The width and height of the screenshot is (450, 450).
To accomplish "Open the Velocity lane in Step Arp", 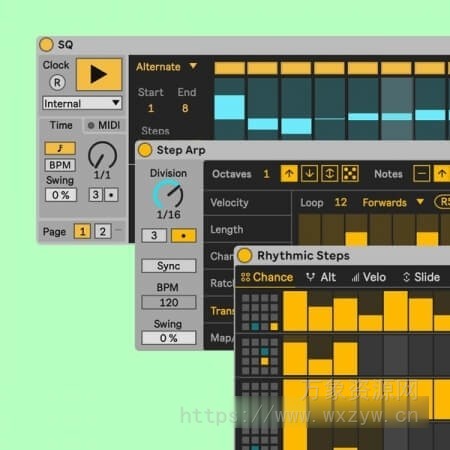I will [x=247, y=203].
